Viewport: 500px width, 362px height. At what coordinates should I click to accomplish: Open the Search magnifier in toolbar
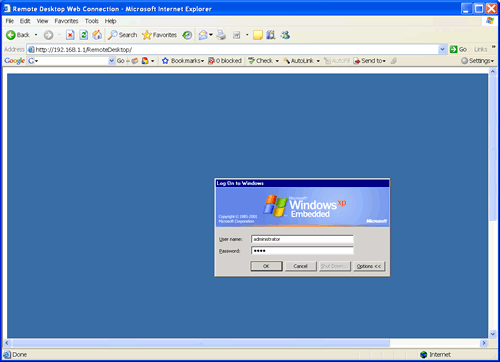113,35
